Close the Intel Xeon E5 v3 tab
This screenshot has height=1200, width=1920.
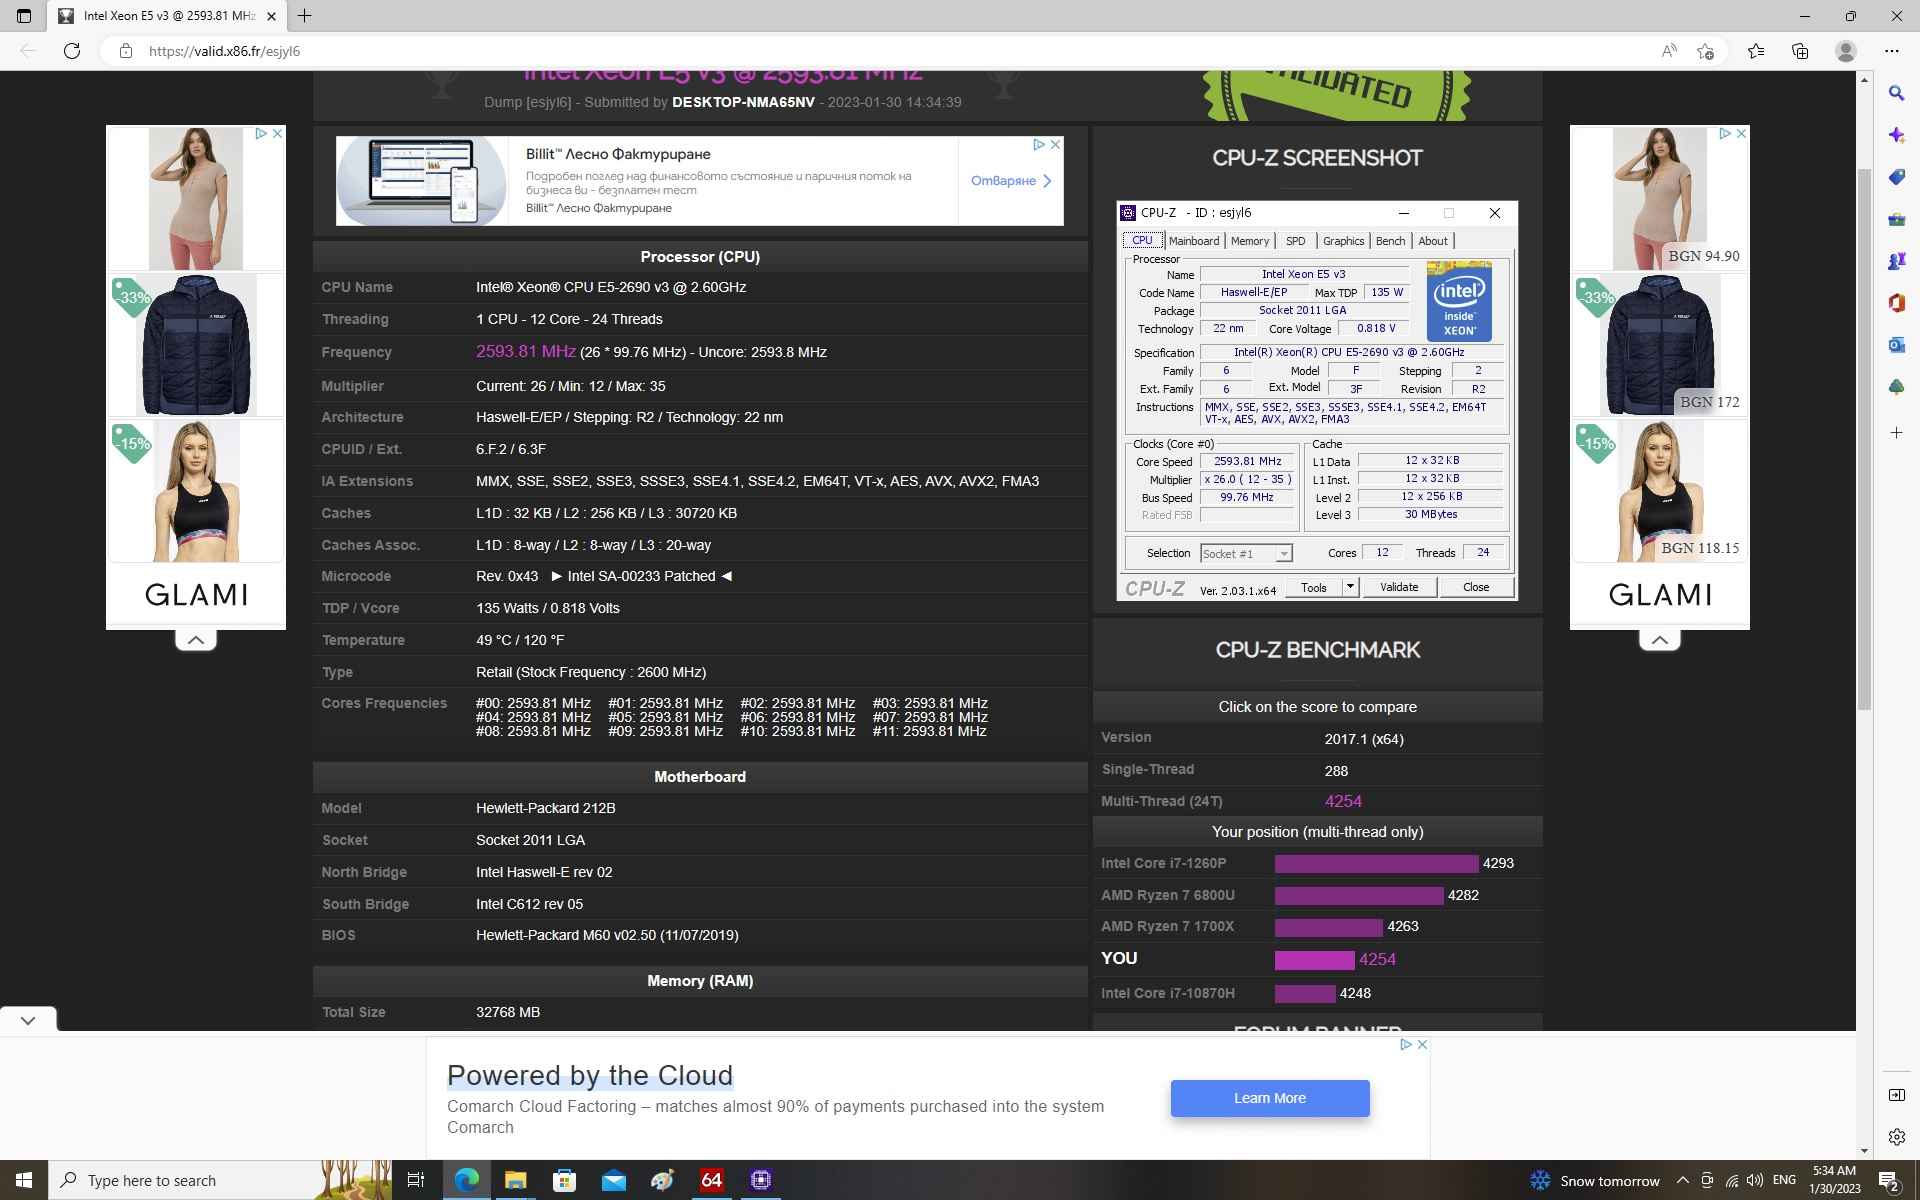point(271,16)
